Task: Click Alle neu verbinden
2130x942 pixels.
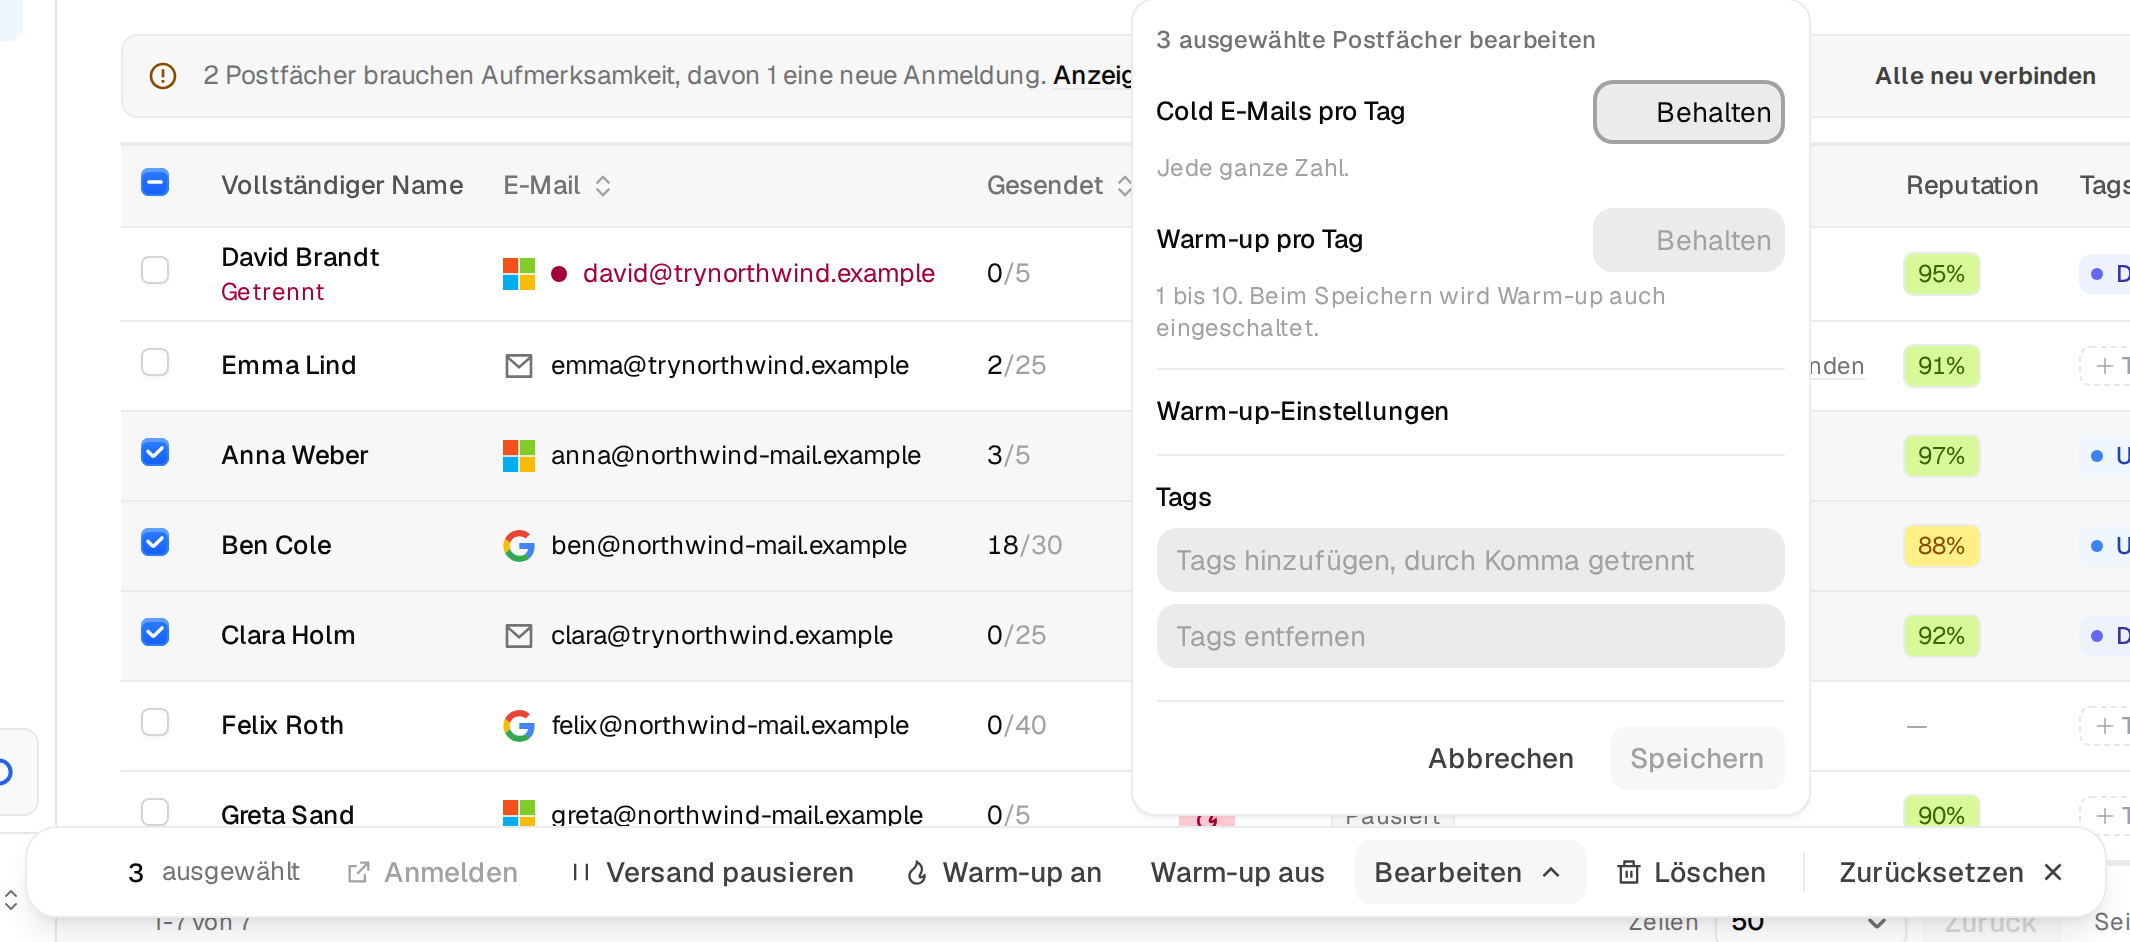Action: pyautogui.click(x=1985, y=76)
